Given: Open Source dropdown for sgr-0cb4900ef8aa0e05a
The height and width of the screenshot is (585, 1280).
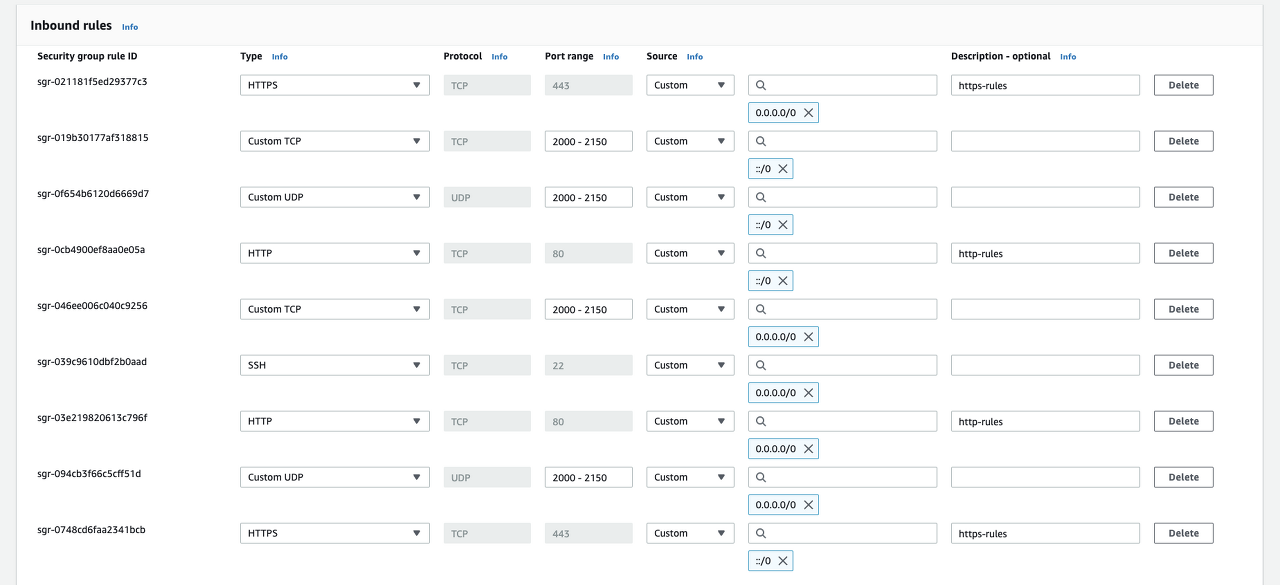Looking at the screenshot, I should pos(690,253).
